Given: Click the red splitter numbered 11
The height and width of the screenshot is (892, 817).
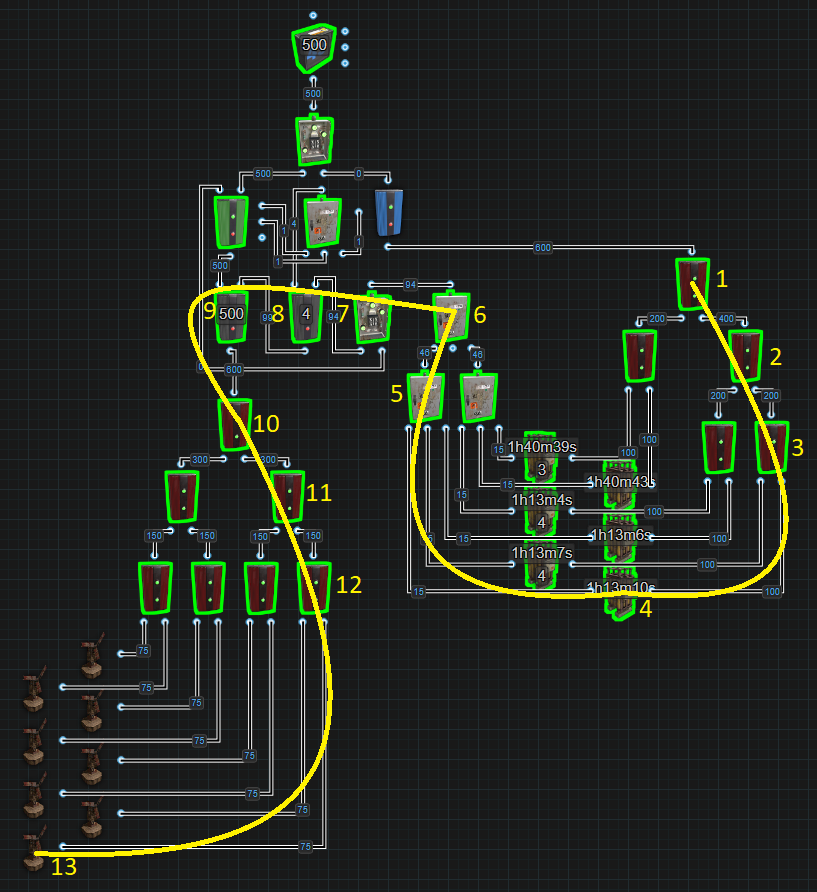Looking at the screenshot, I should click(x=287, y=497).
